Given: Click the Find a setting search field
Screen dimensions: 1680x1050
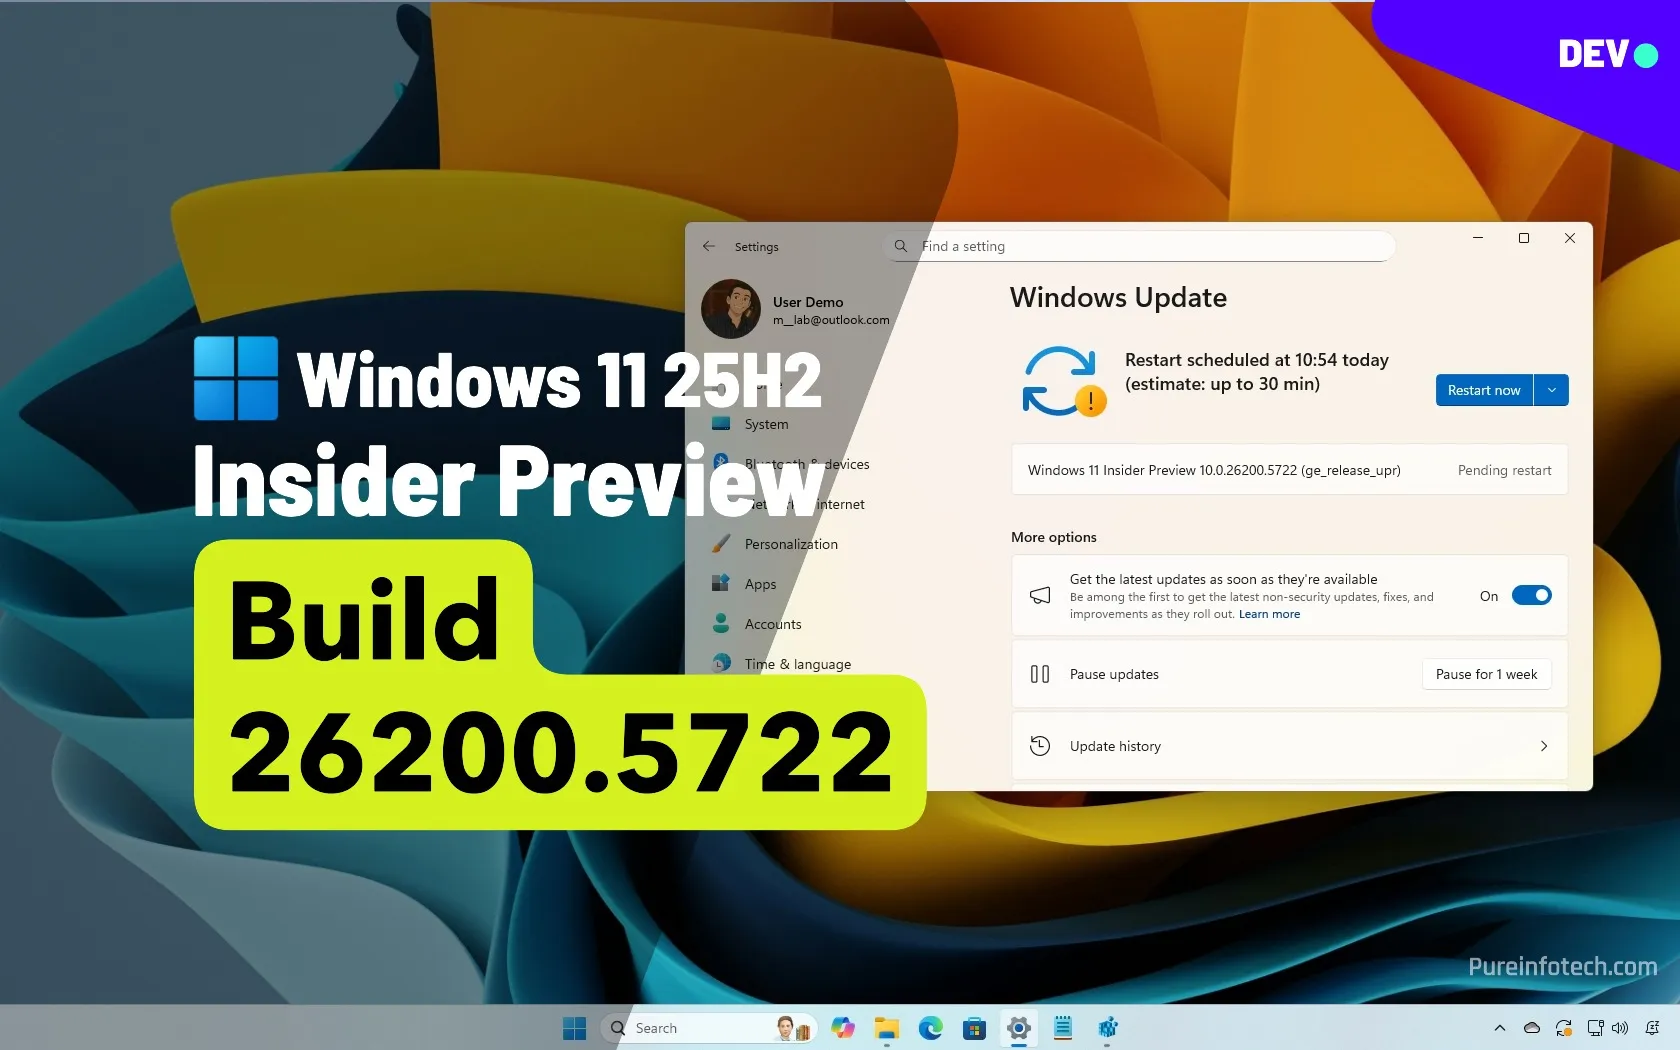Looking at the screenshot, I should click(x=1140, y=246).
